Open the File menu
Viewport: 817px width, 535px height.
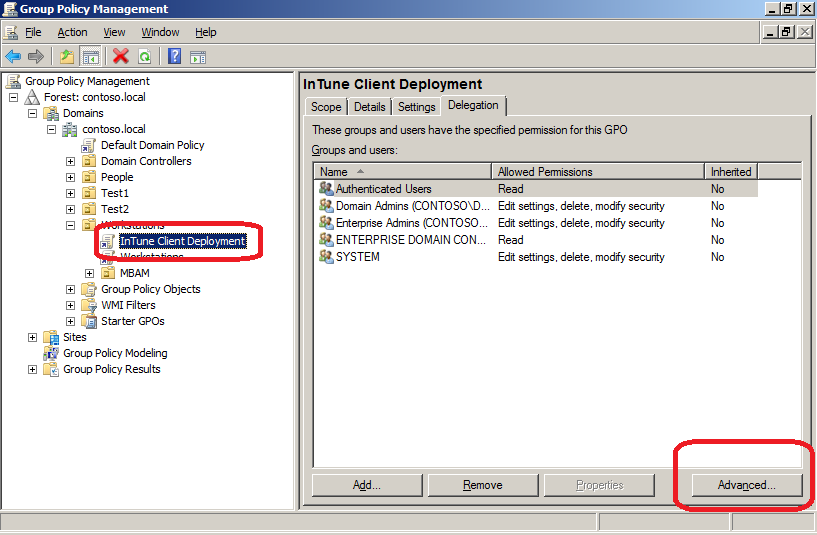[x=33, y=32]
